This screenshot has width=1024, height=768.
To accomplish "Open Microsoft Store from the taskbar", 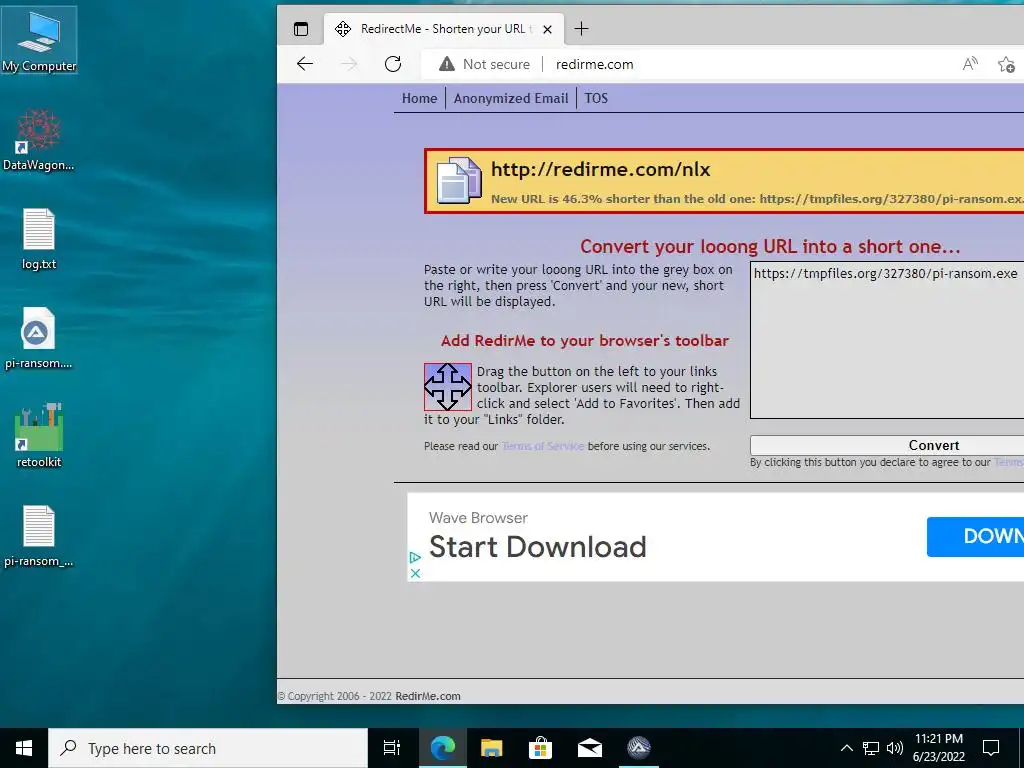I will pos(540,748).
